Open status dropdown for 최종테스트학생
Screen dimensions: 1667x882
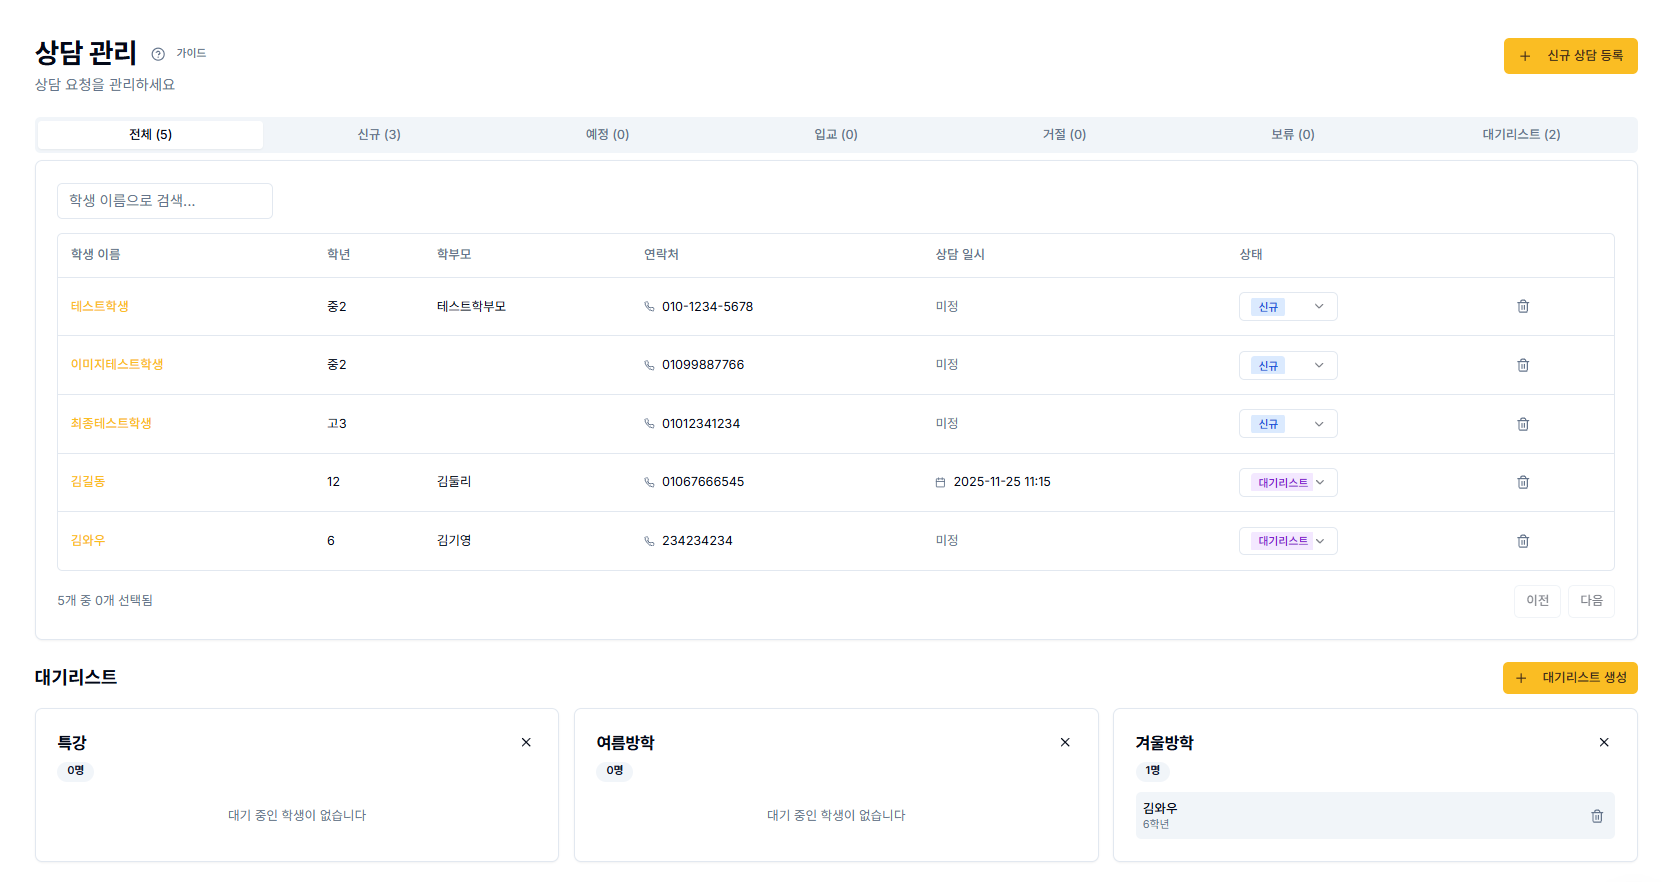click(x=1288, y=424)
